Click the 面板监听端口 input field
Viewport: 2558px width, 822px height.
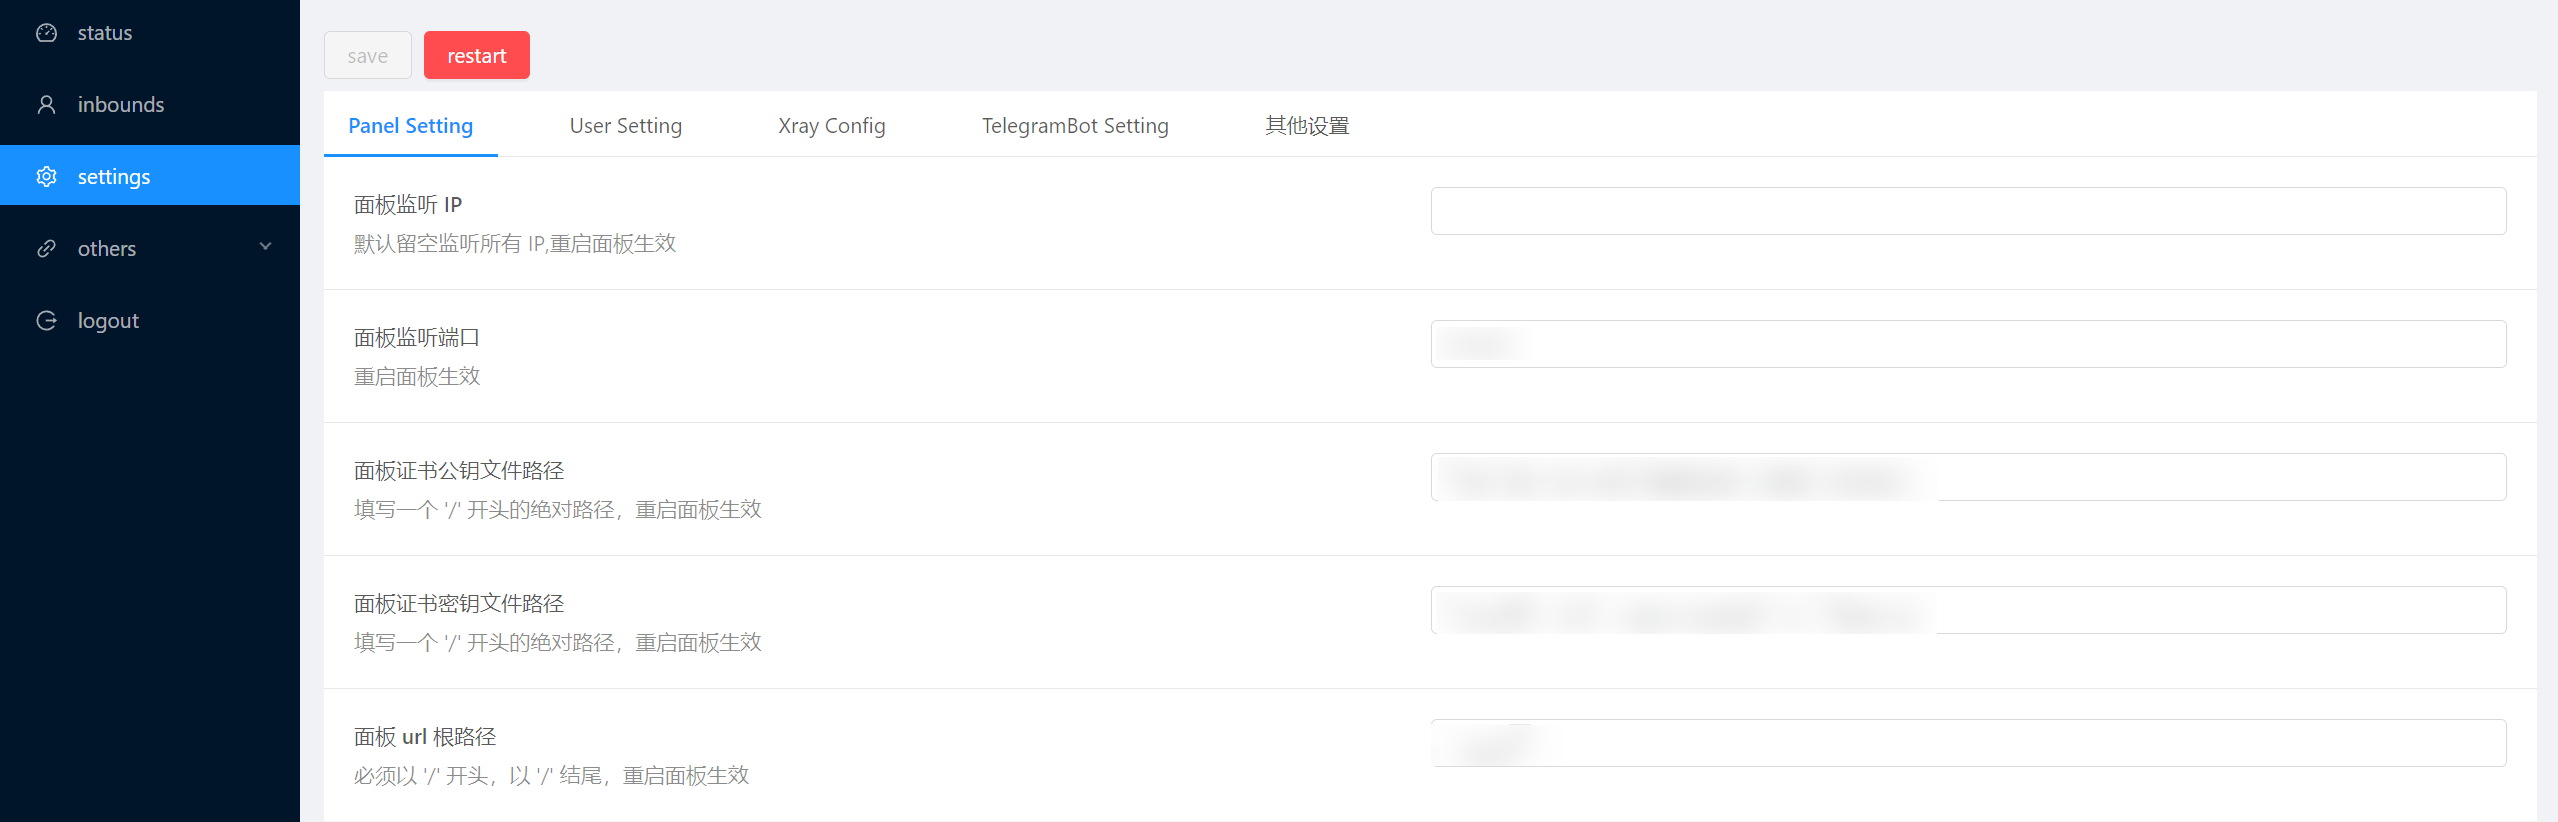tap(1967, 344)
